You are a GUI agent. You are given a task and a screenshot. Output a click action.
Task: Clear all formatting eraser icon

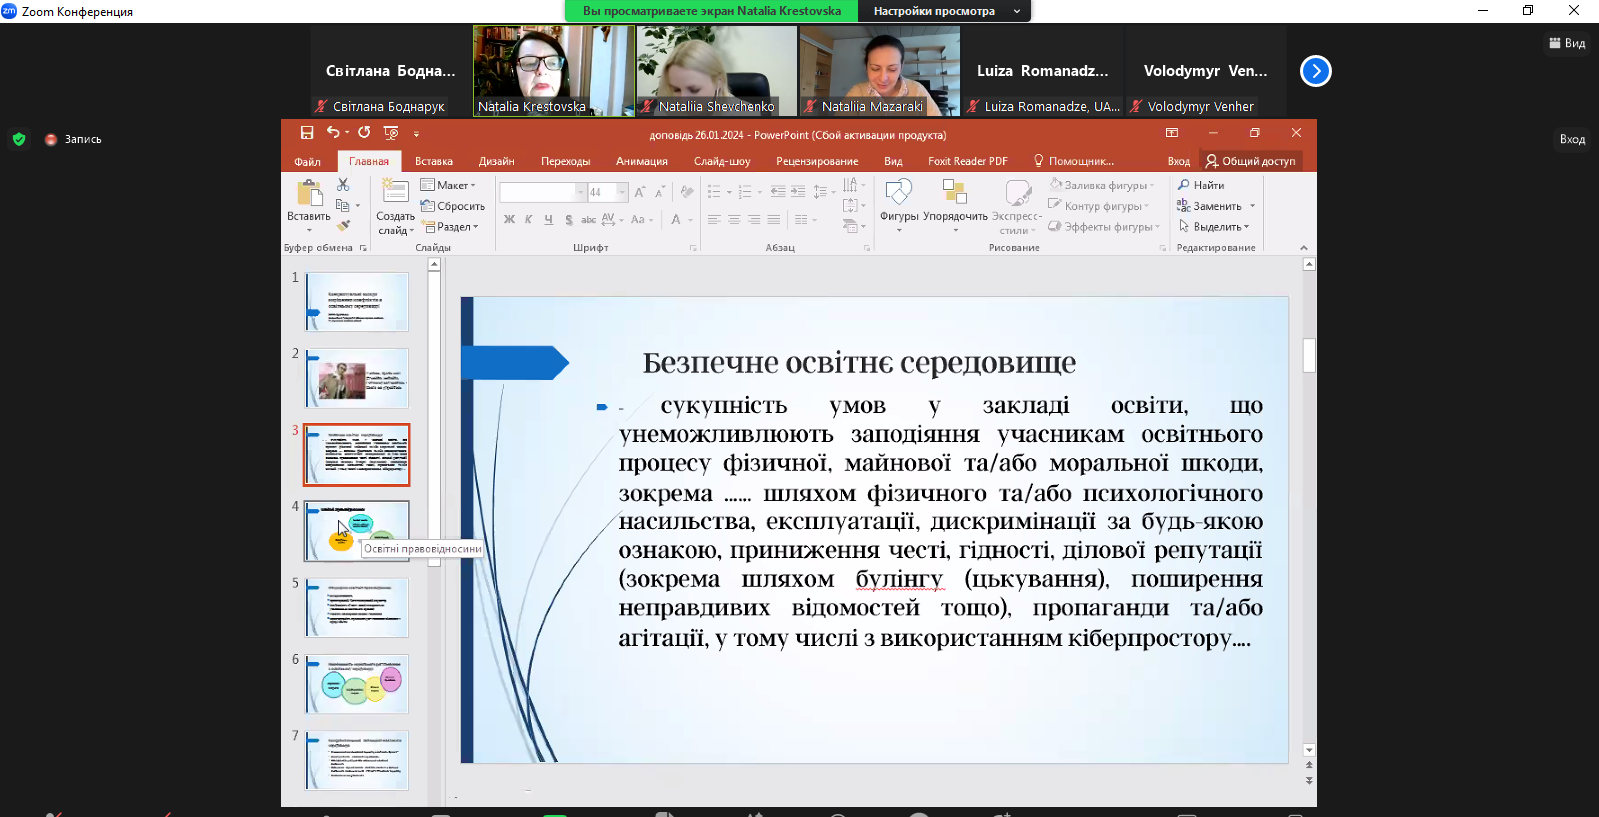(687, 192)
